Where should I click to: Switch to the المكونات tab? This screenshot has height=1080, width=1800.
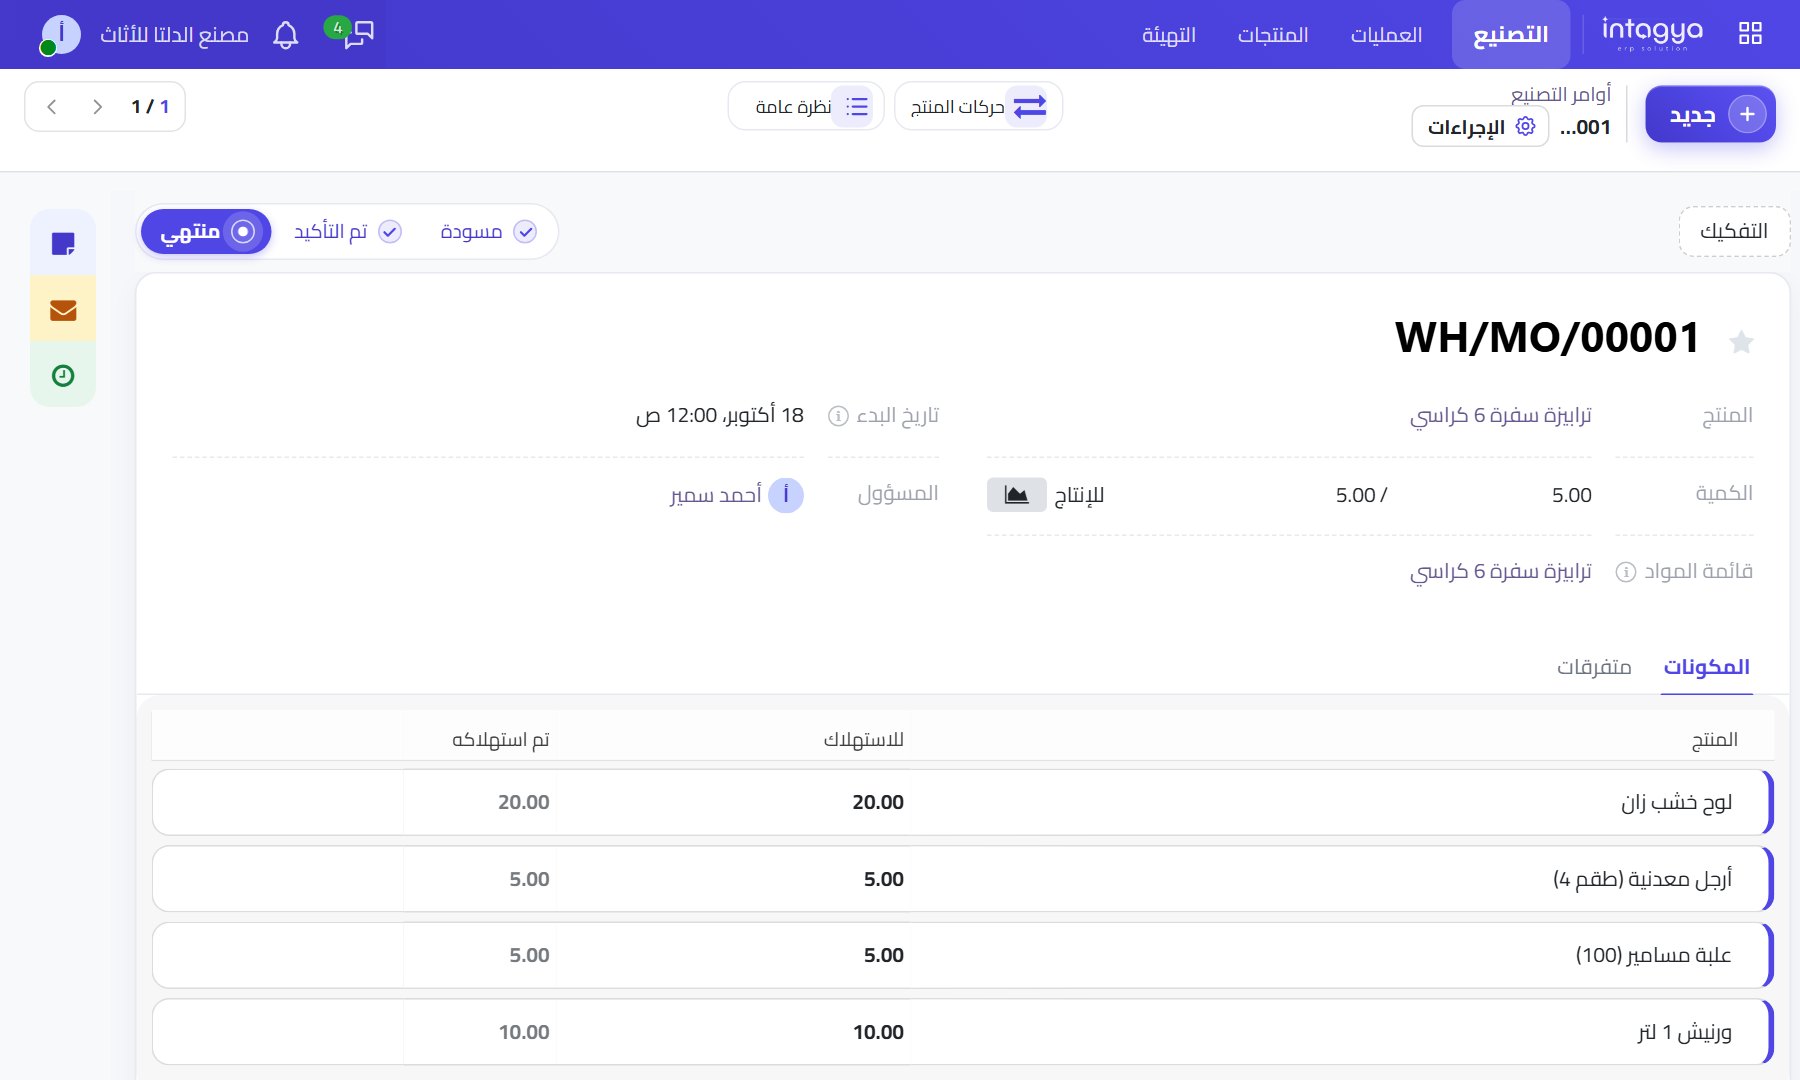coord(1706,667)
